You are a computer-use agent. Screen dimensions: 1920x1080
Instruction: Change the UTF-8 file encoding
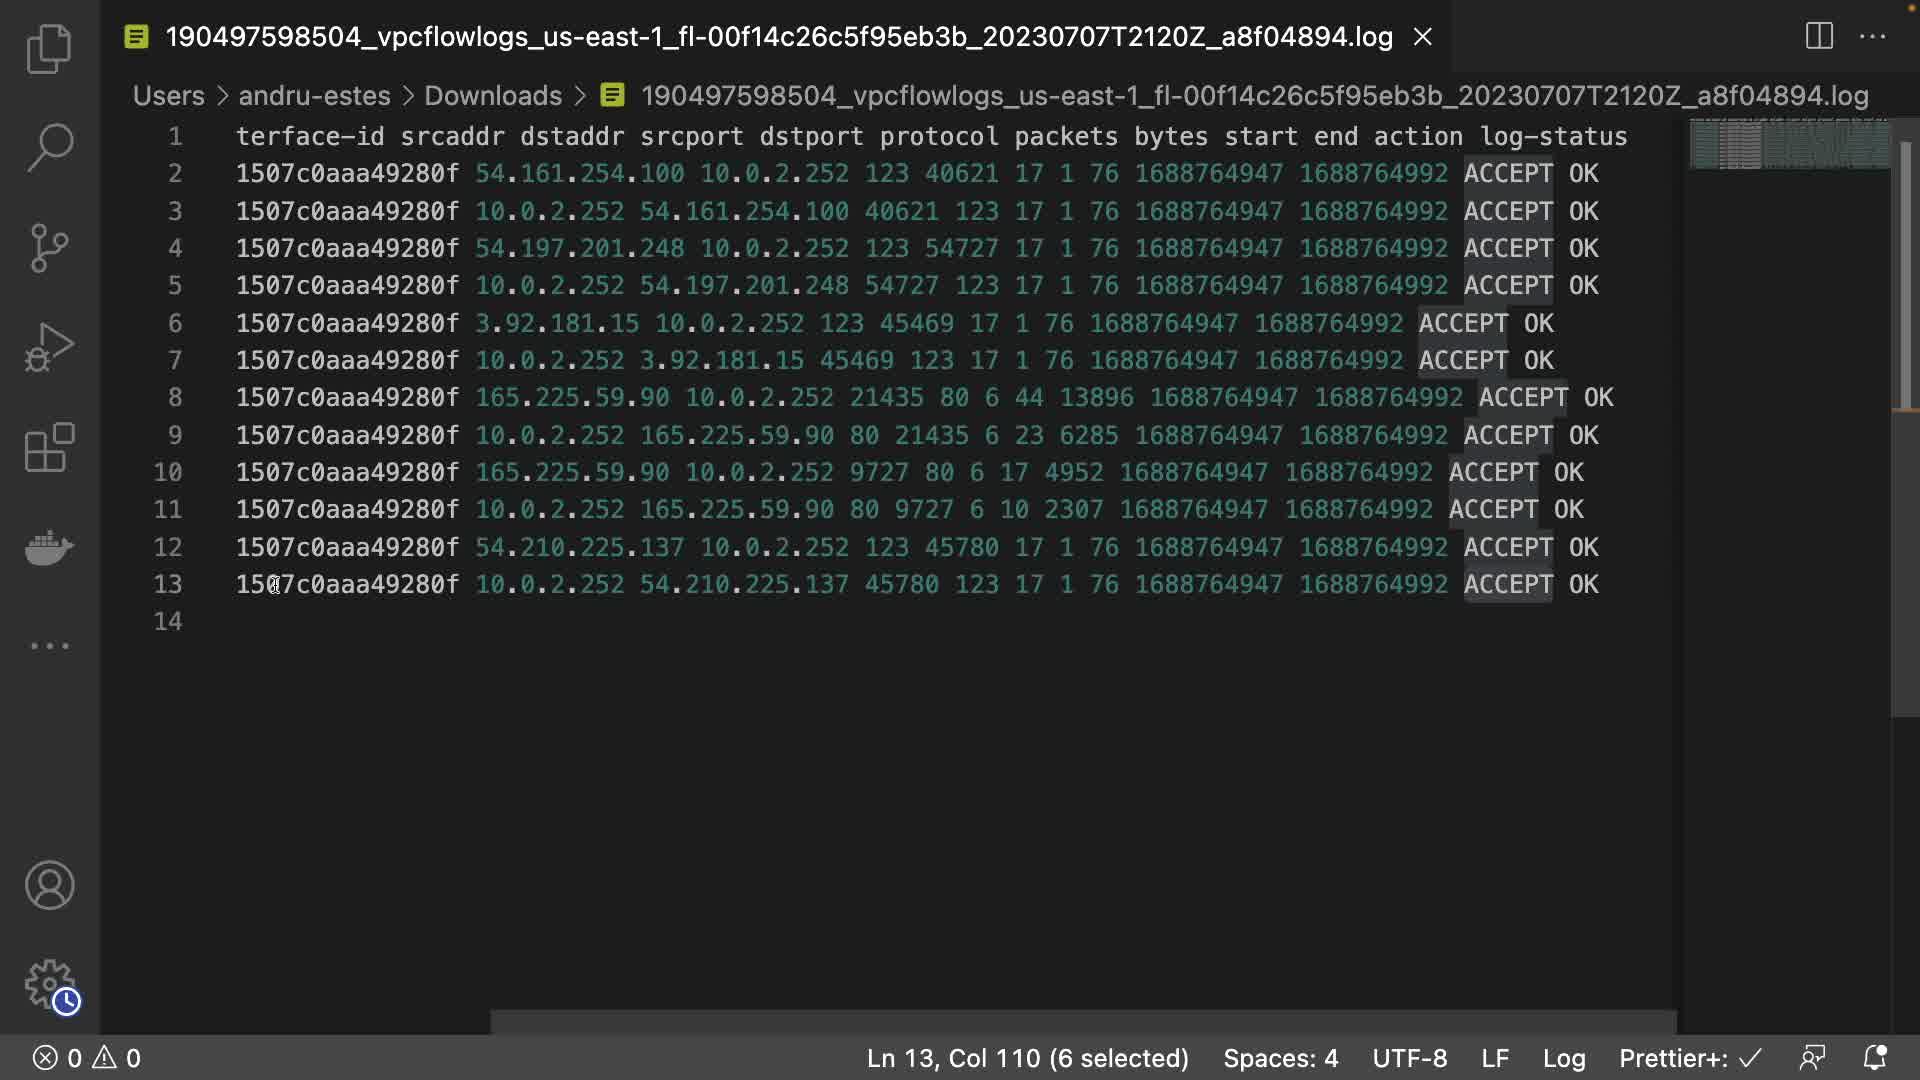coord(1409,1058)
